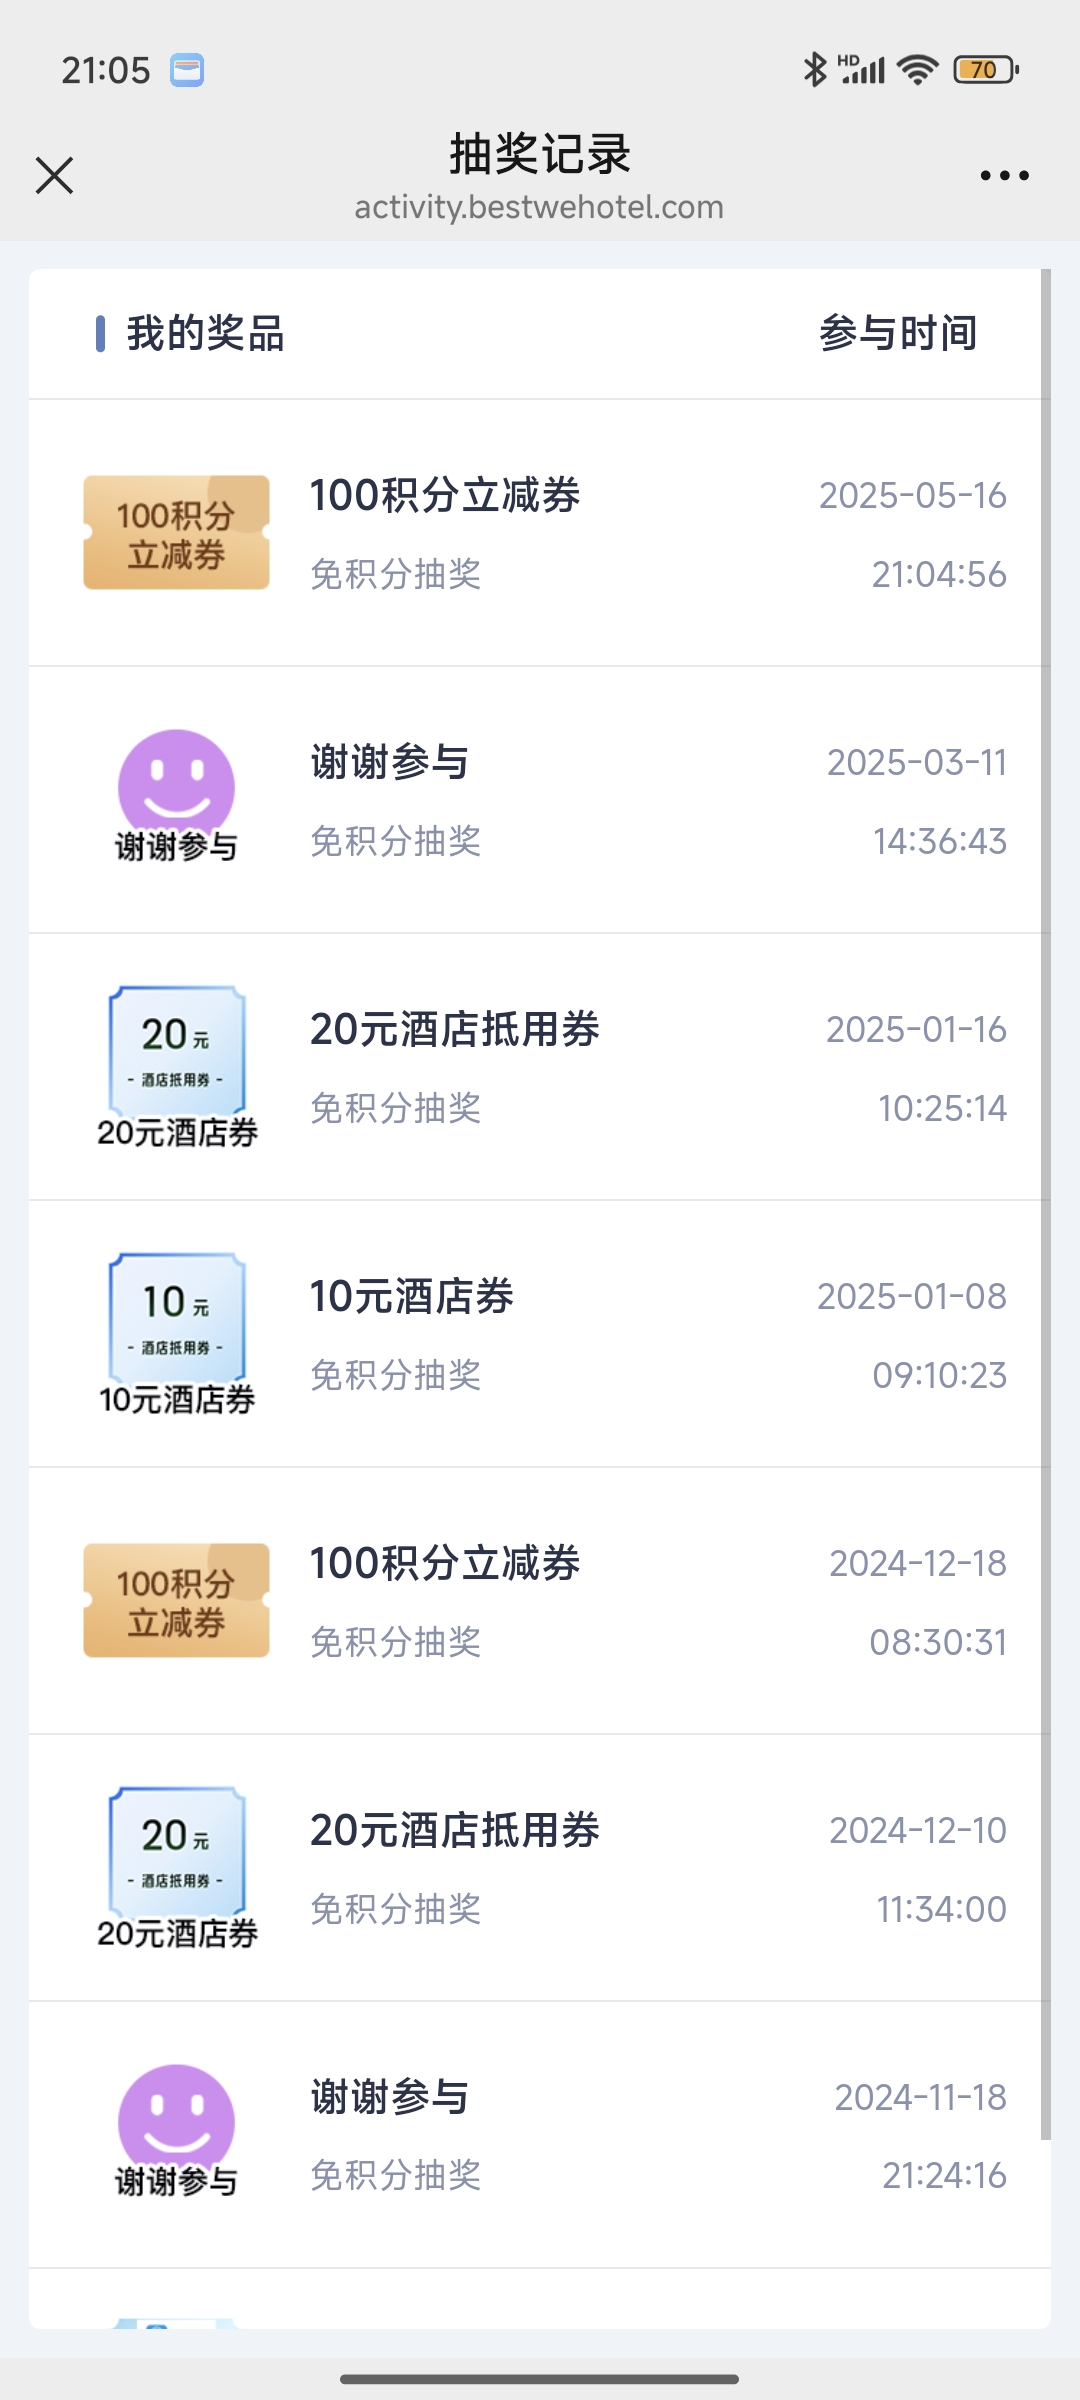Tap the 20元酒店券 icon dated 2024-12-10

177,1867
